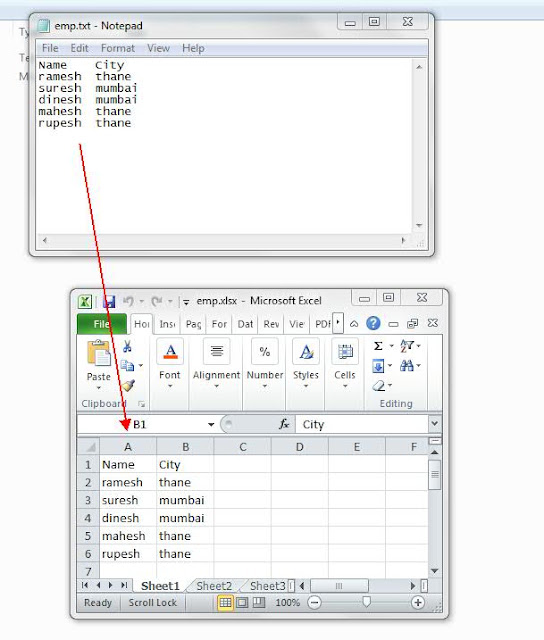Go to the last sheet navigation arrow
Screen dimensions: 544x640
(x=124, y=585)
